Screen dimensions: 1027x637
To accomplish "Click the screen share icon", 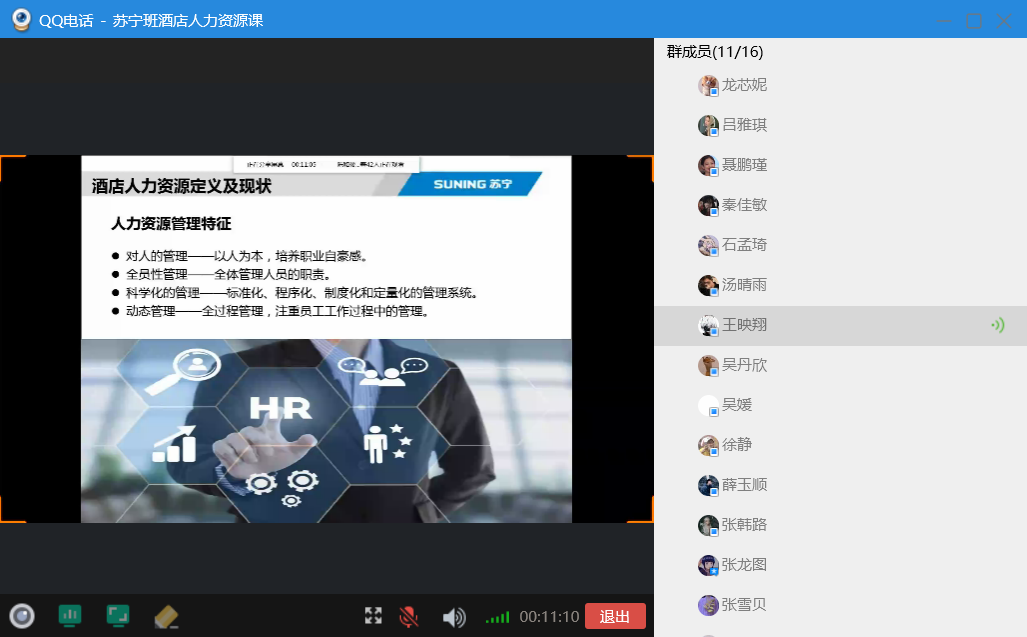I will [118, 616].
